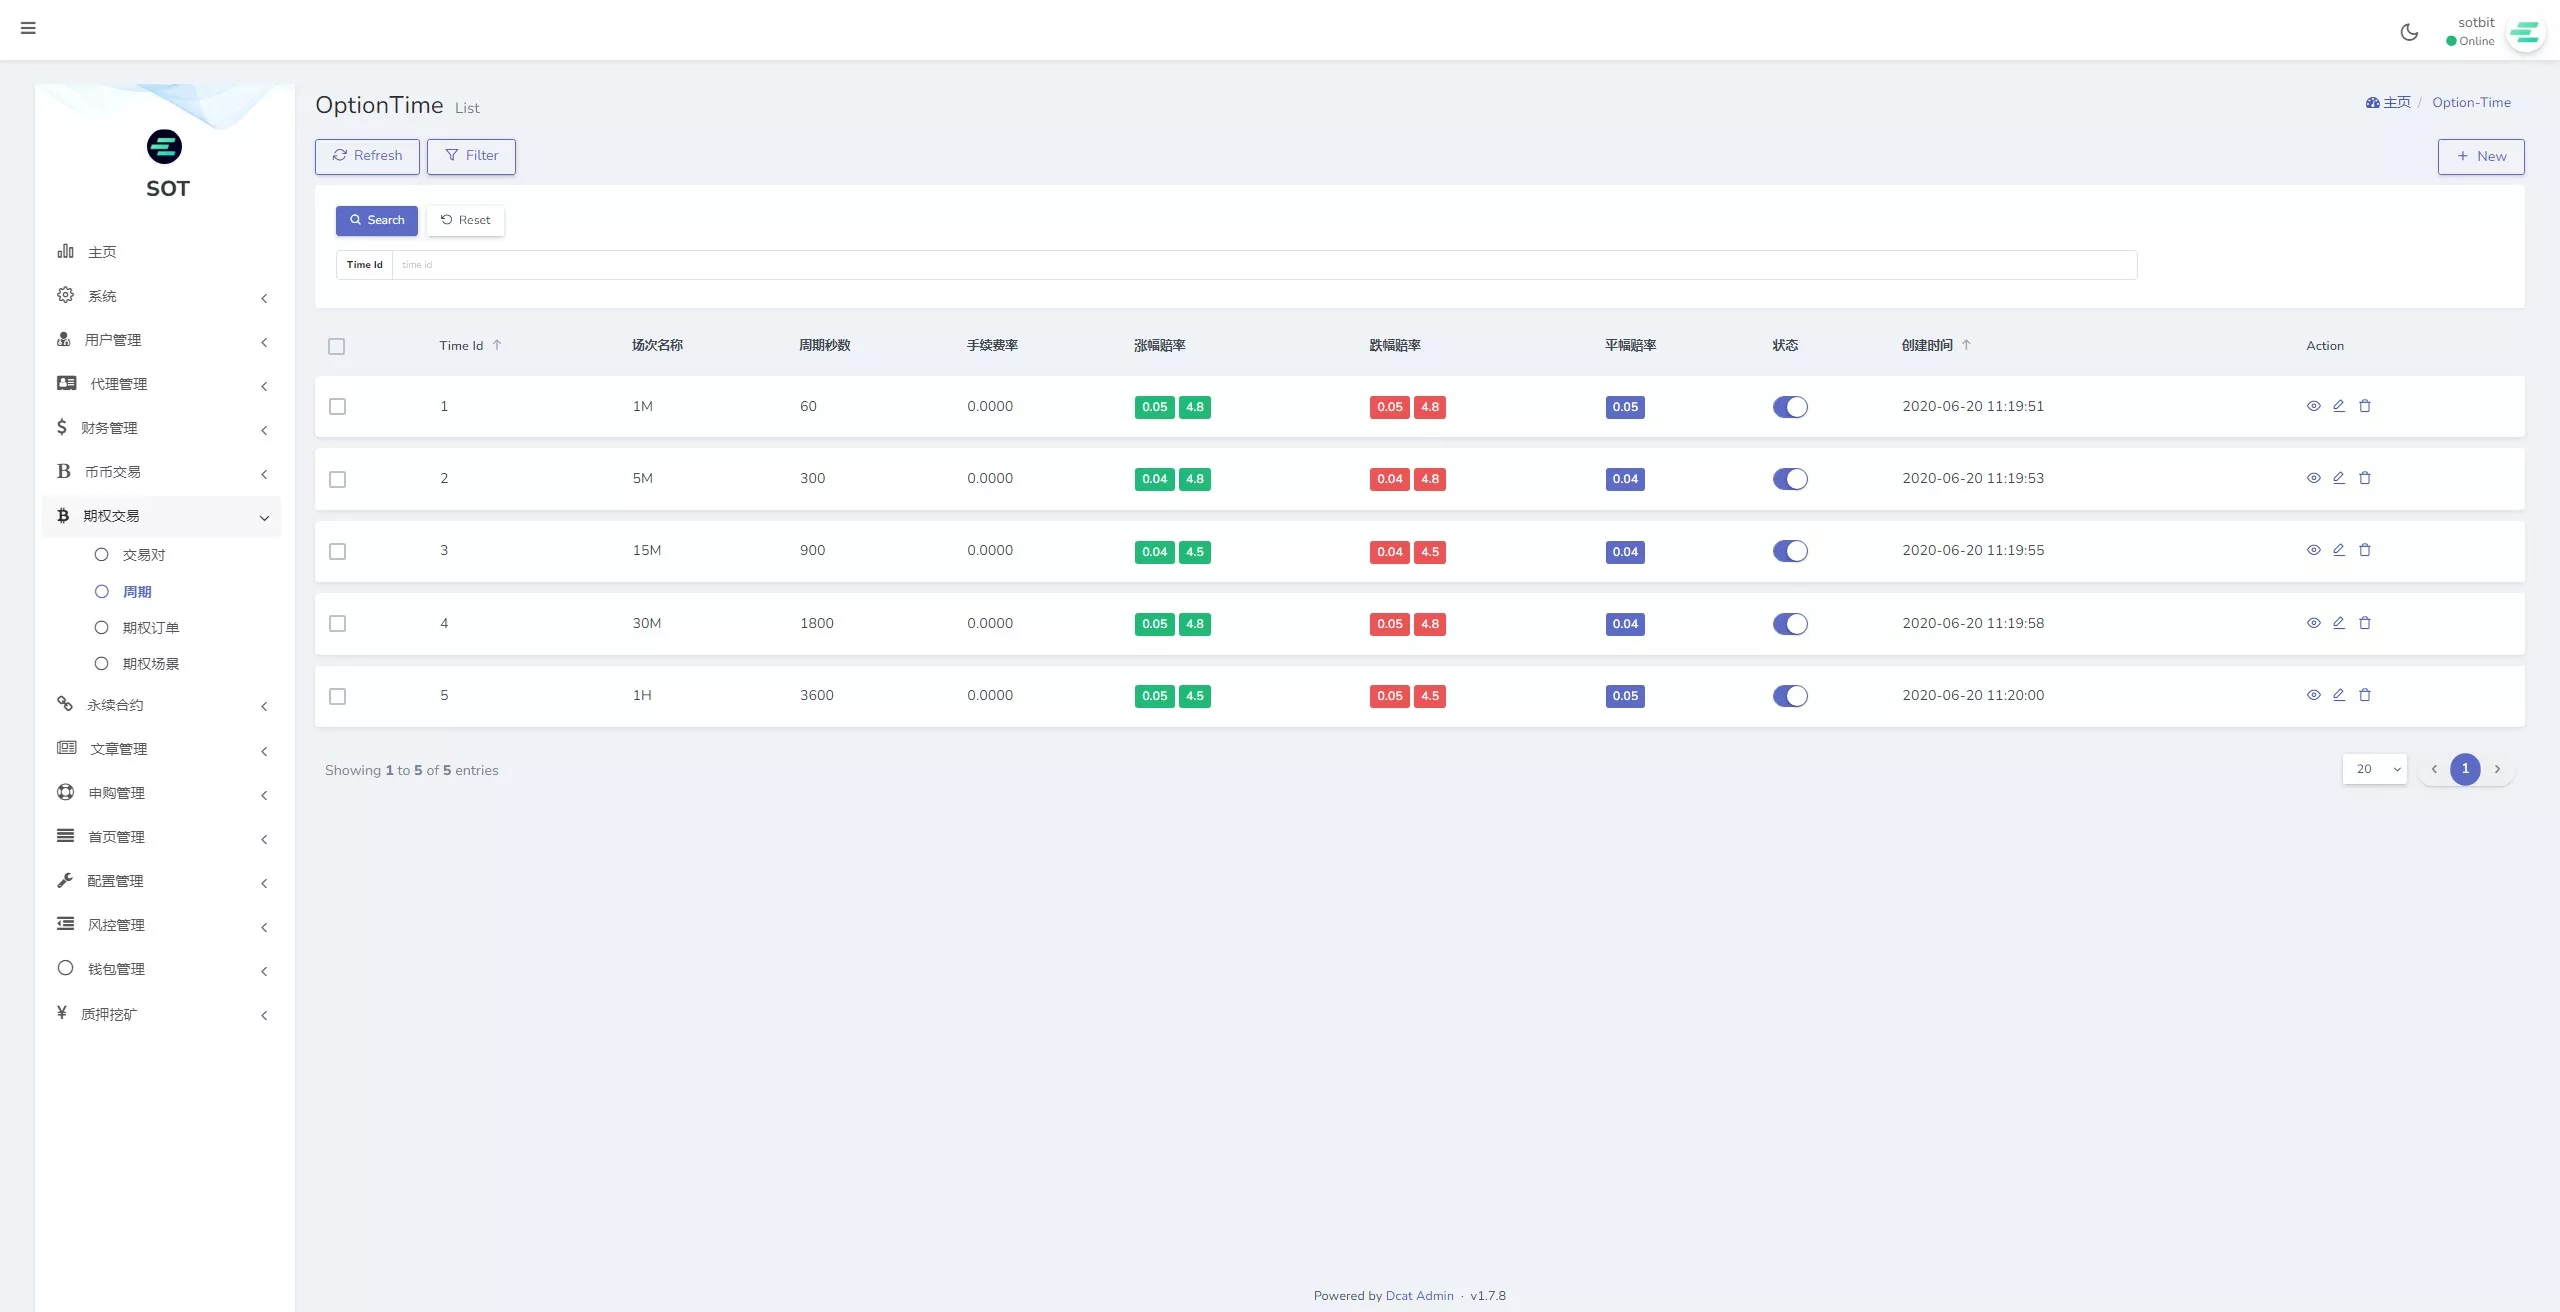Toggle dark mode moon icon
2560x1312 pixels.
pos(2409,32)
